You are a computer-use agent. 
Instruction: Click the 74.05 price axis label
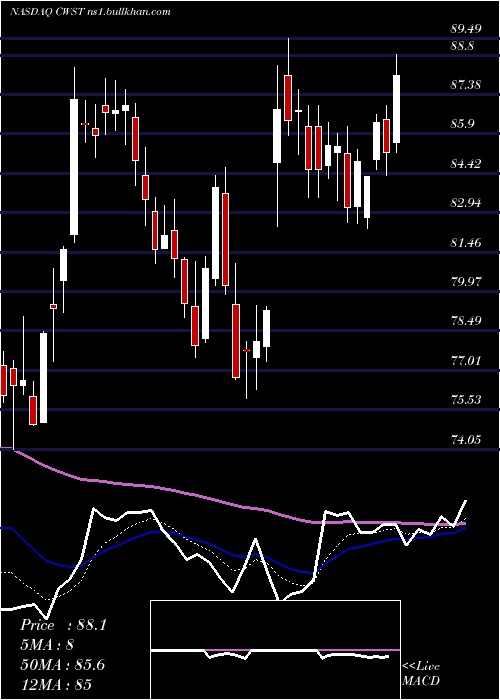(x=466, y=441)
